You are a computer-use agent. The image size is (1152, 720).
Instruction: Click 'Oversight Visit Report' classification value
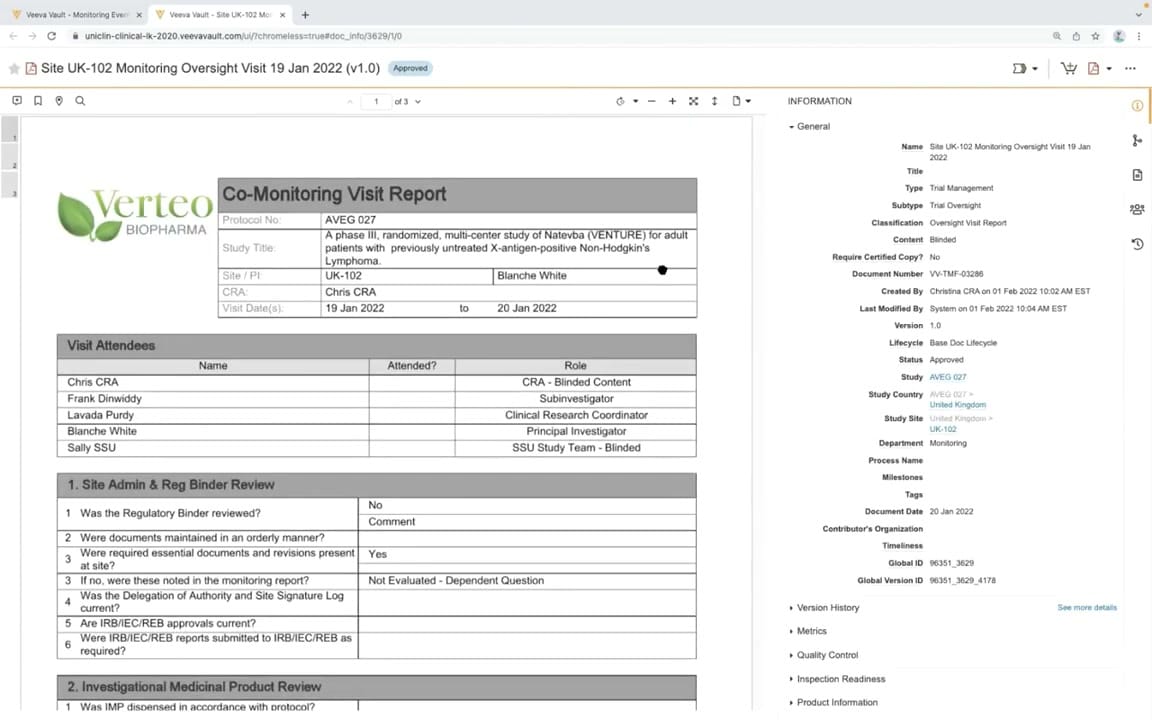pos(968,223)
